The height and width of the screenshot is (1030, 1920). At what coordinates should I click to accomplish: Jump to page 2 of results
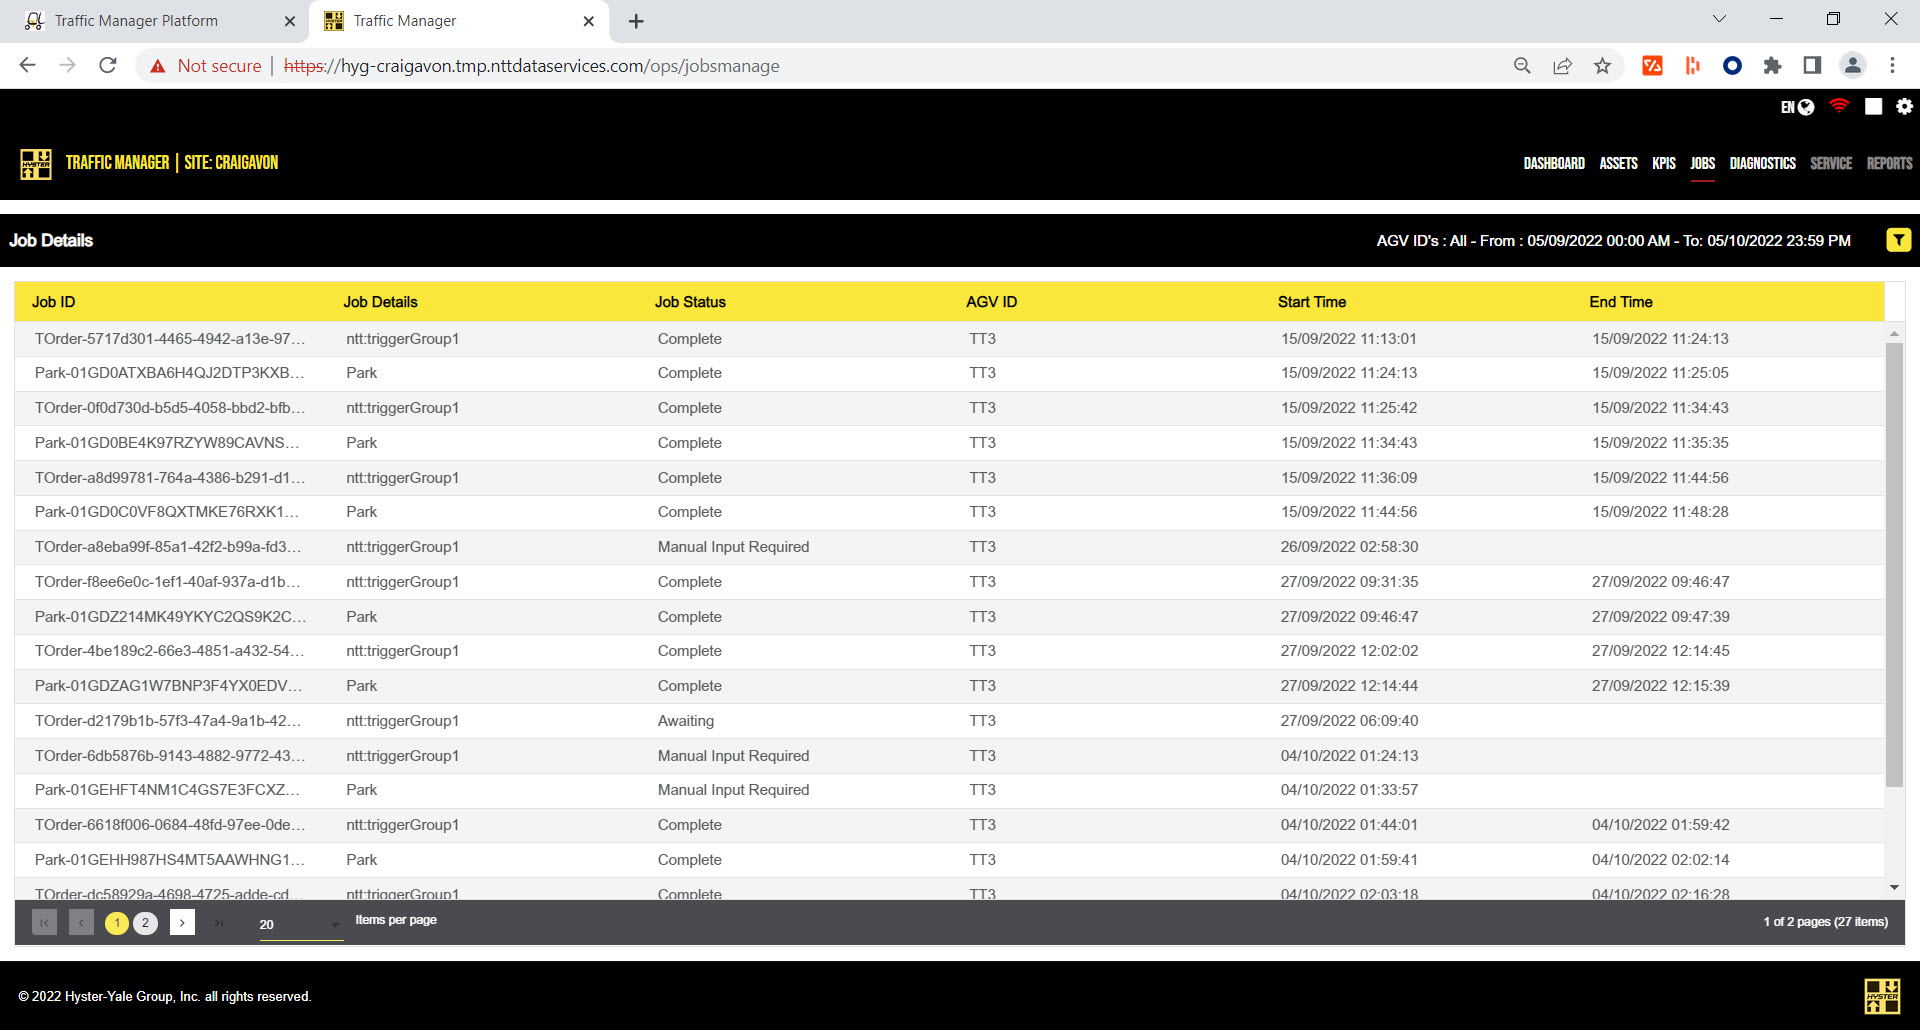145,922
